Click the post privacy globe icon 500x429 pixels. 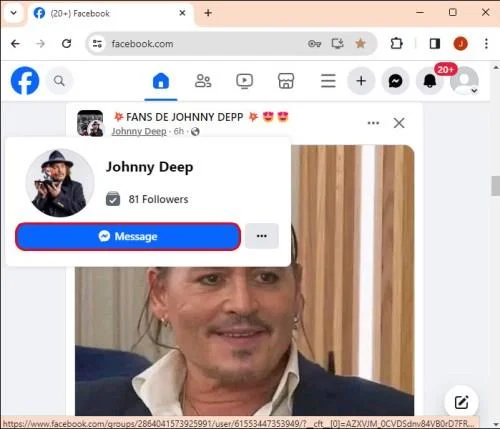(195, 132)
